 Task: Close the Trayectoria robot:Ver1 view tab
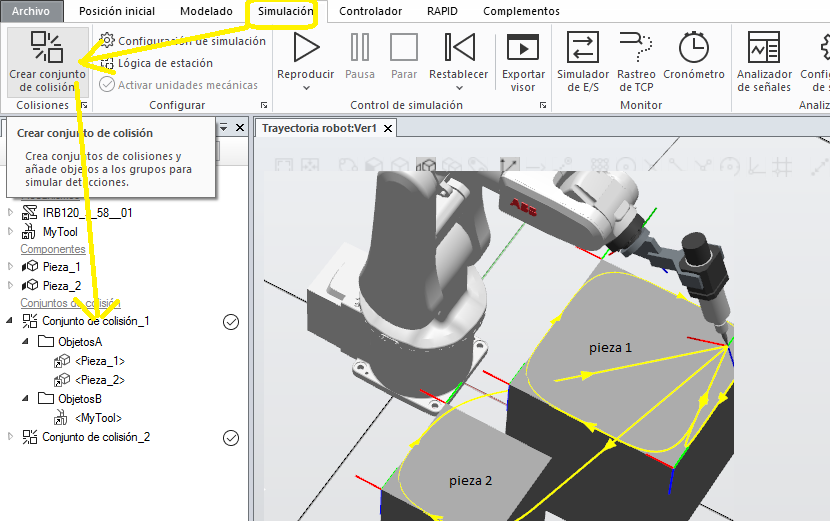pyautogui.click(x=388, y=128)
